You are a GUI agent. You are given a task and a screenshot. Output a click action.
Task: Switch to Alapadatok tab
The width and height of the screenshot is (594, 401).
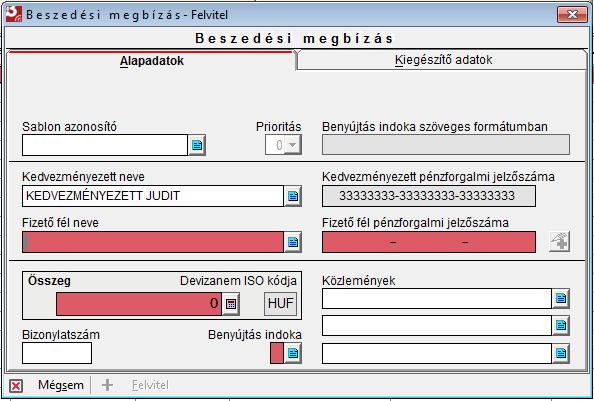tap(152, 61)
